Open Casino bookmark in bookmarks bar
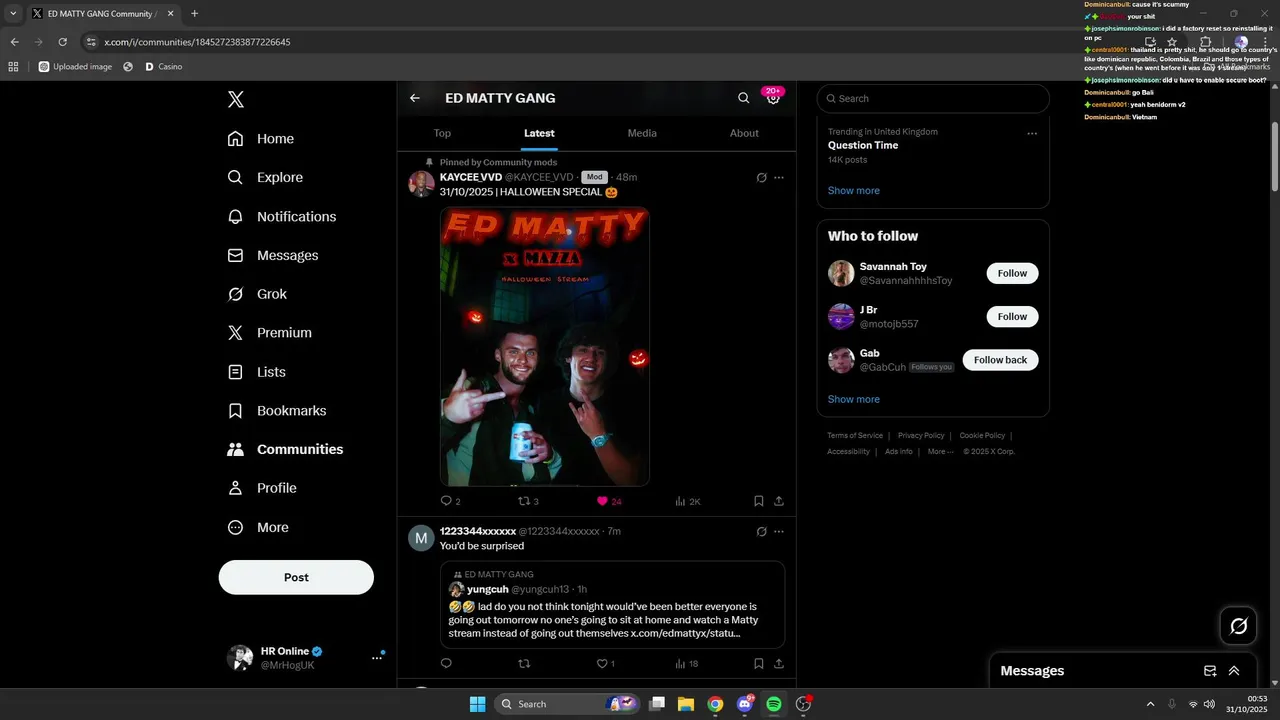 click(163, 66)
